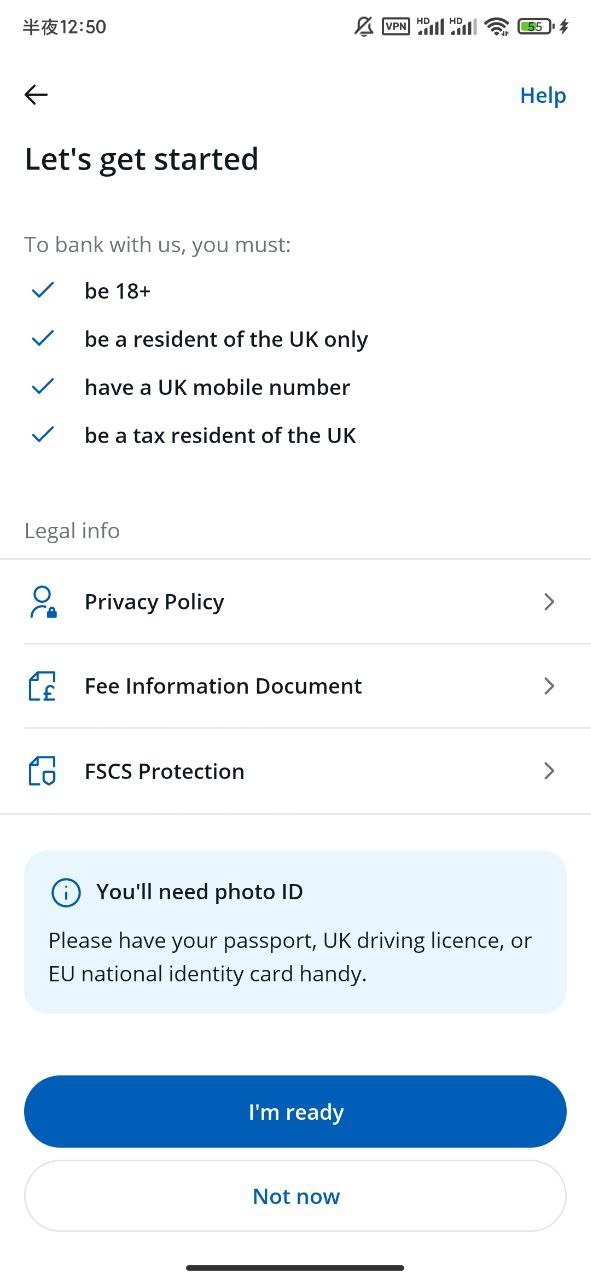
Task: Expand FSCS Protection via its chevron
Action: click(549, 771)
